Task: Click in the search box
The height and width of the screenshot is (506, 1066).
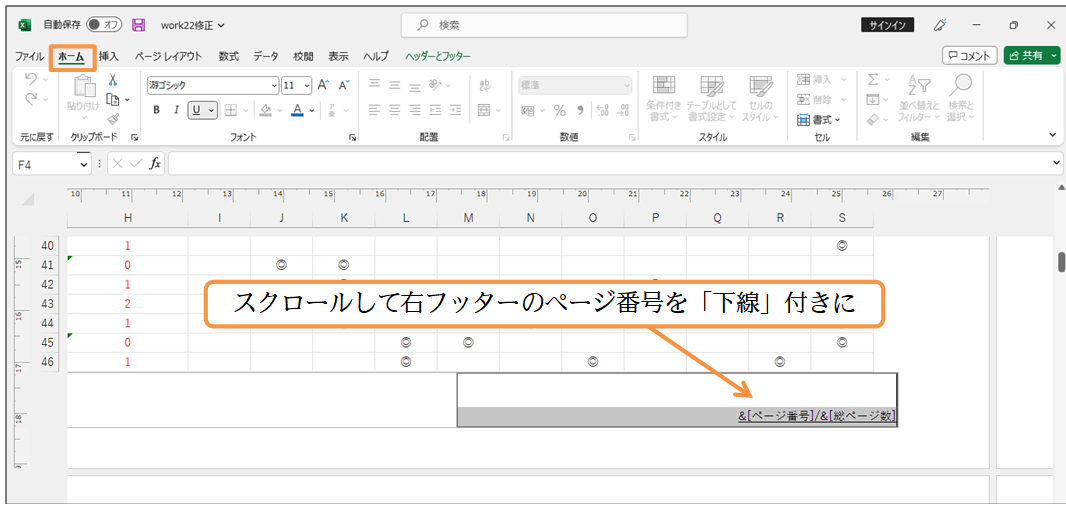Action: click(x=544, y=25)
